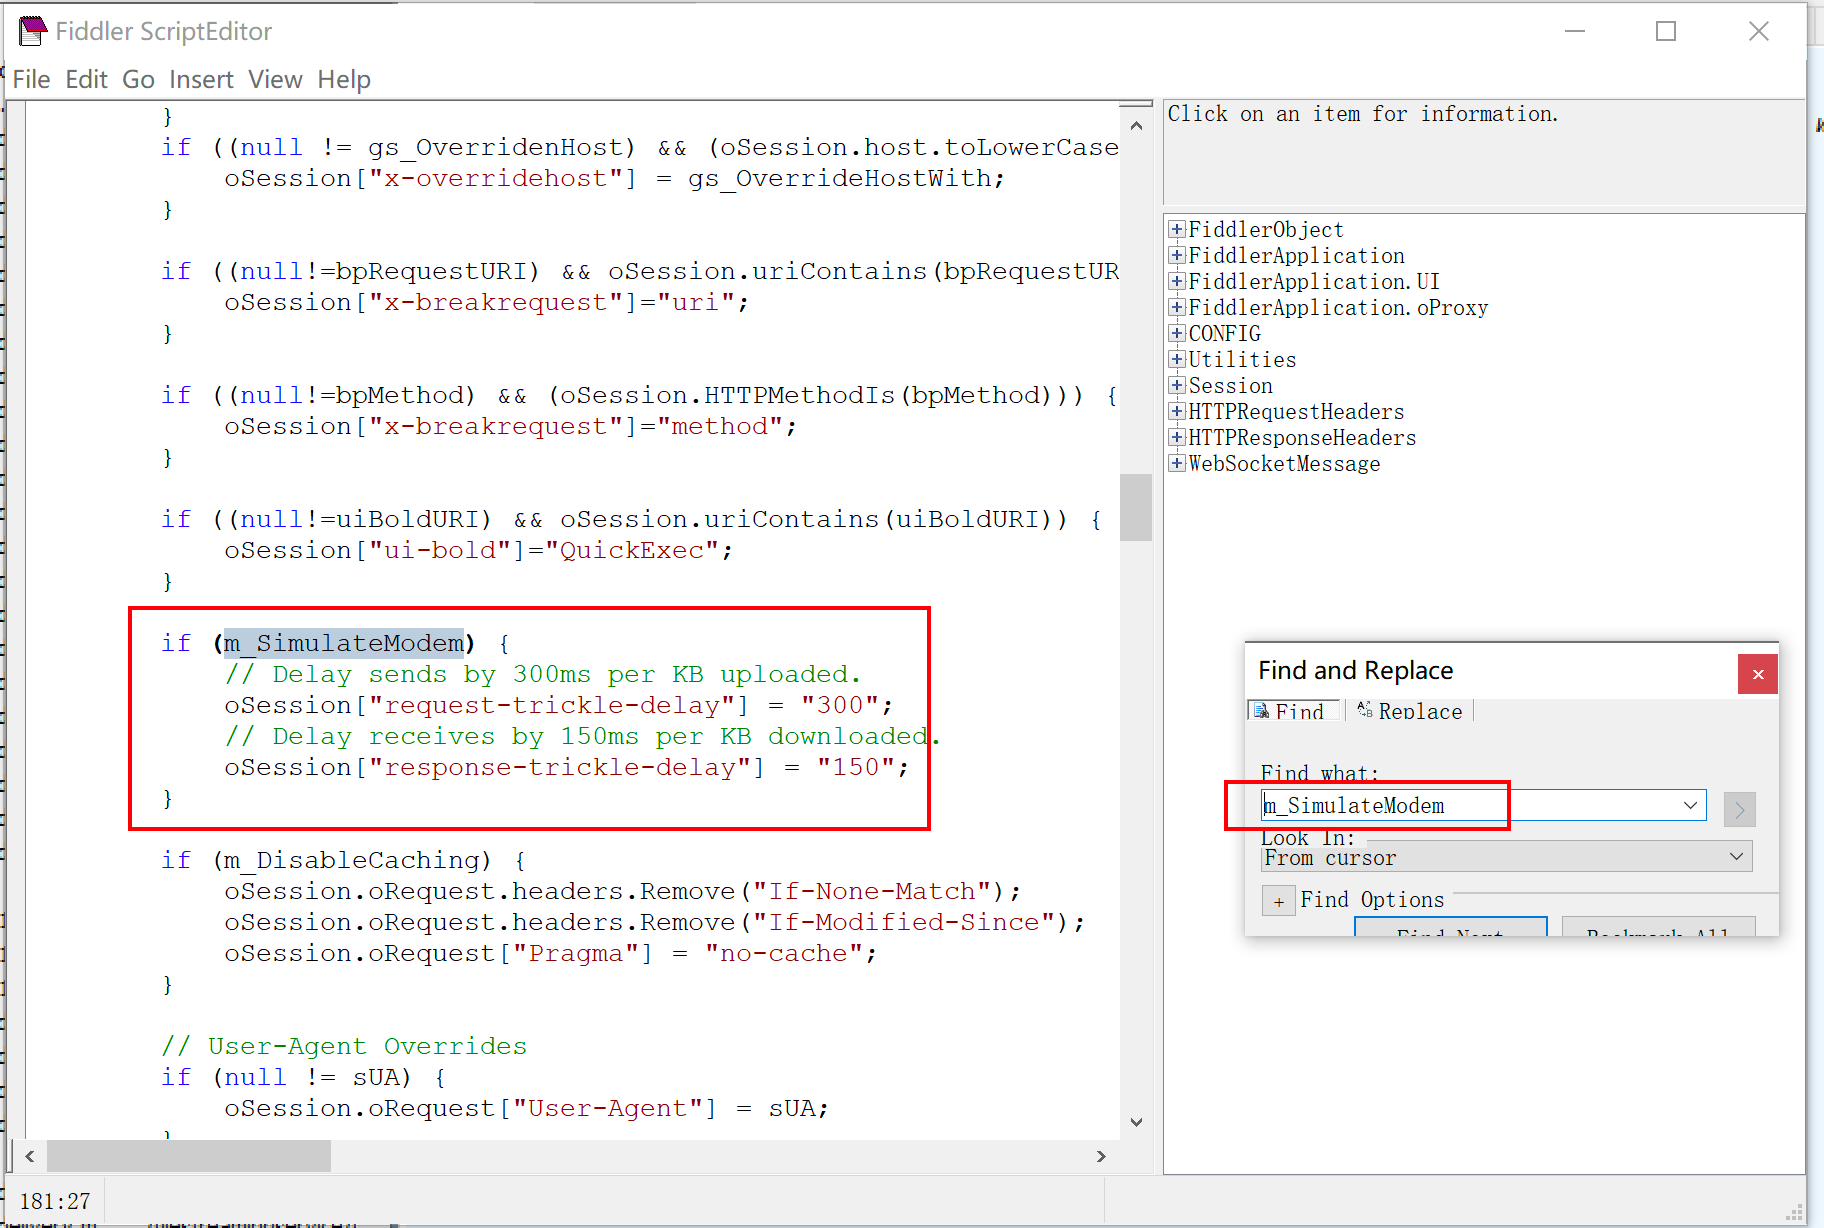The image size is (1824, 1228).
Task: Expand the FiddlerApplication tree node
Action: (1177, 255)
